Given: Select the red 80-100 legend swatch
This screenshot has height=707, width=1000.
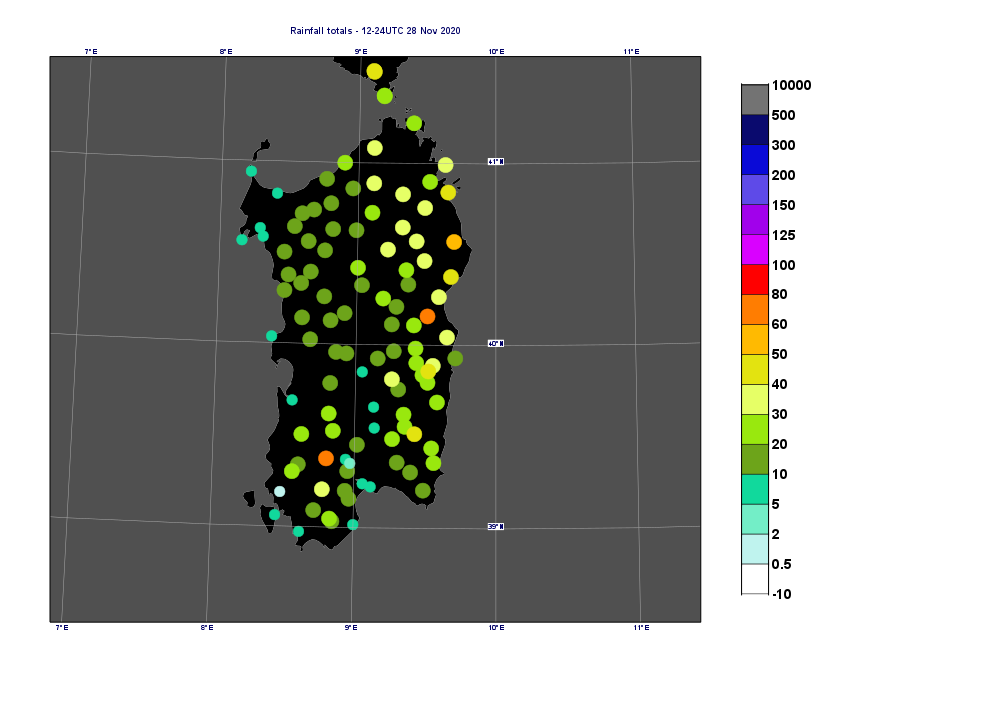Looking at the screenshot, I should [x=754, y=279].
